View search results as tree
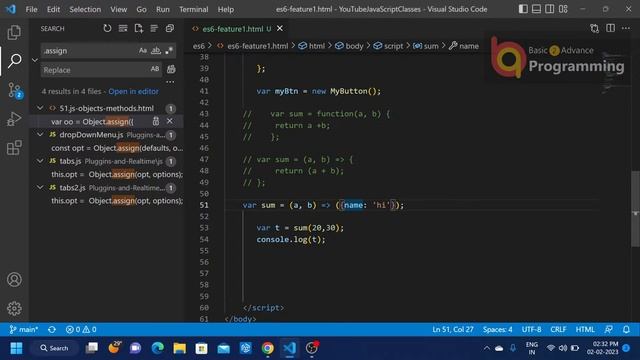The image size is (640, 360). [154, 29]
